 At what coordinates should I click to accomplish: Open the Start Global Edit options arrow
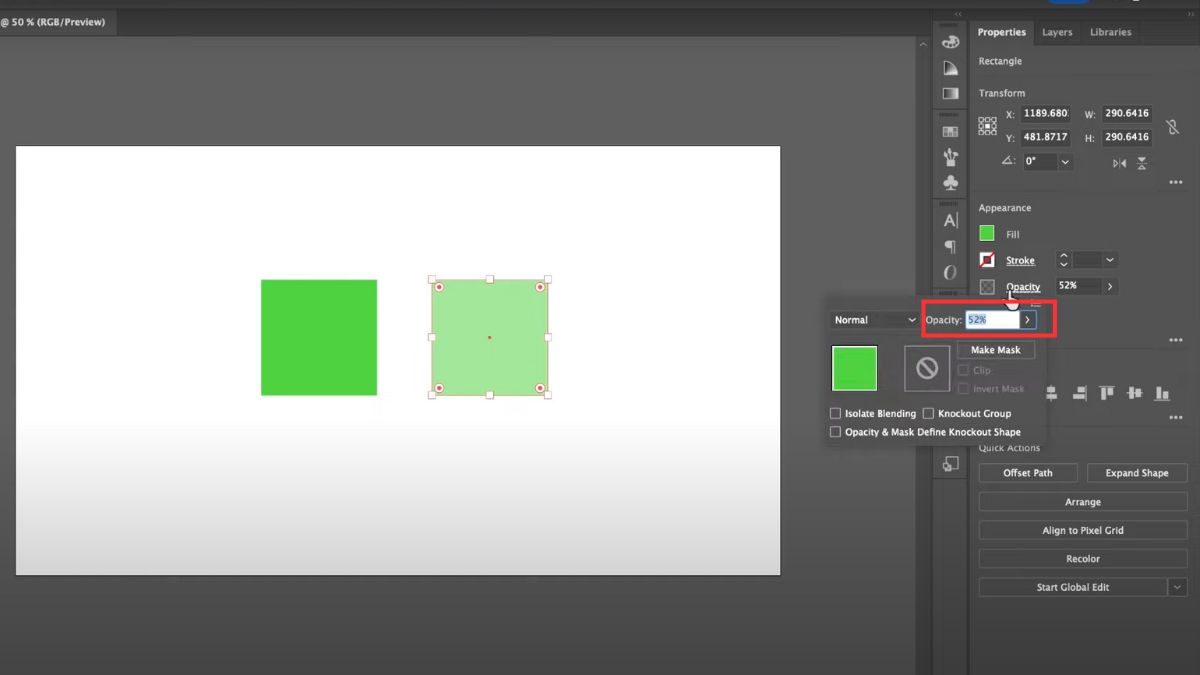1178,587
